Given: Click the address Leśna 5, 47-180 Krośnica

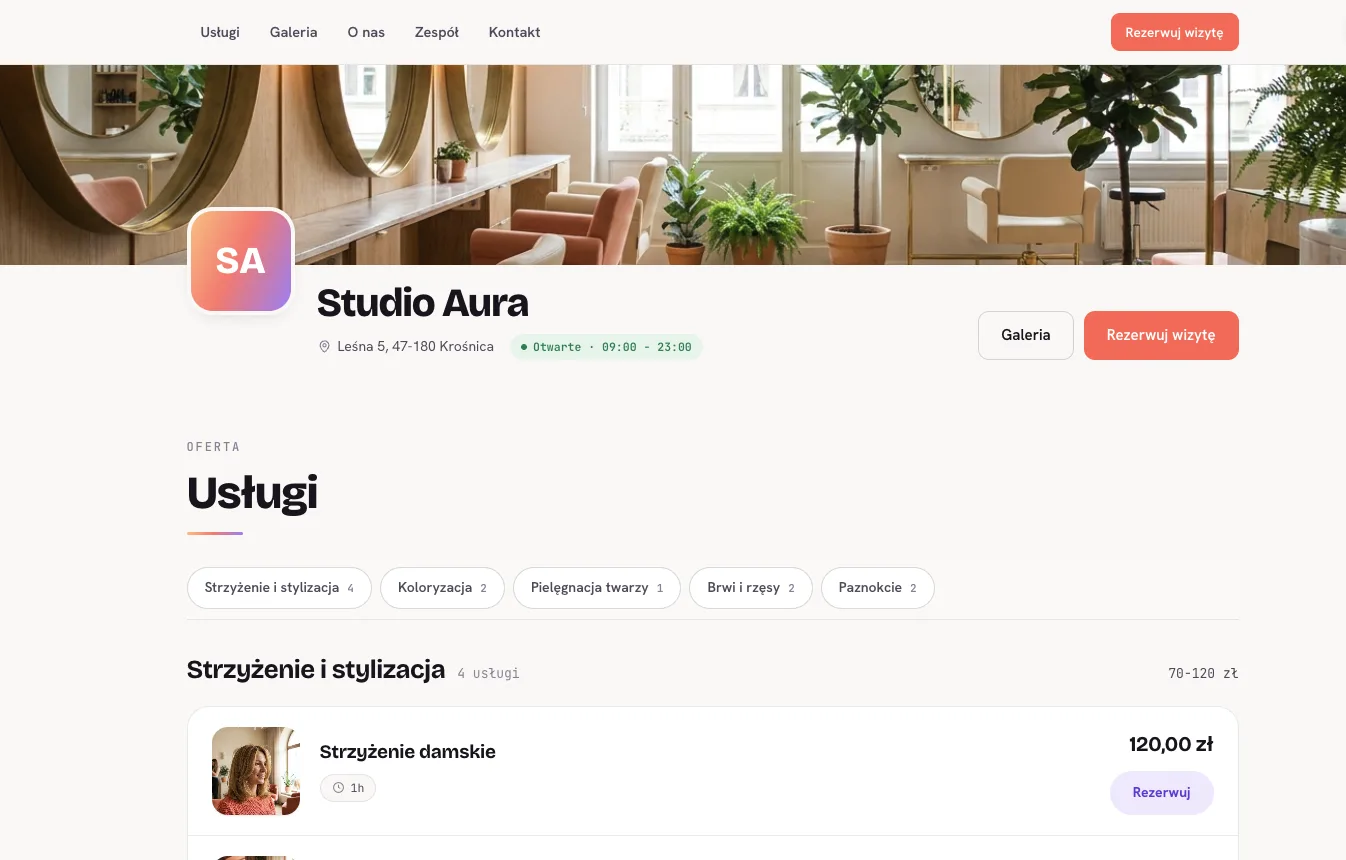Looking at the screenshot, I should point(416,347).
